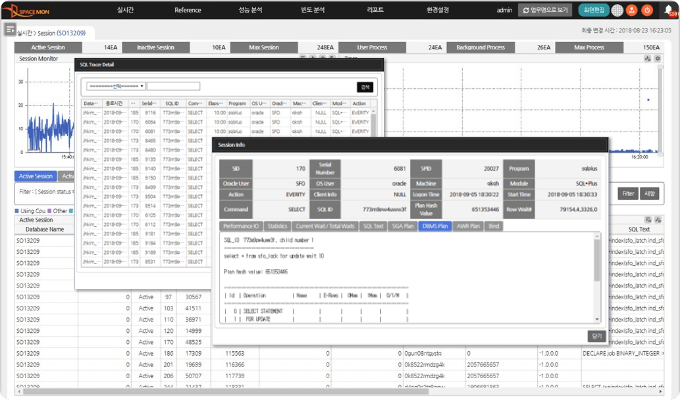Click the Action column header in tracer table
Image resolution: width=680 pixels, height=400 pixels.
[x=360, y=103]
